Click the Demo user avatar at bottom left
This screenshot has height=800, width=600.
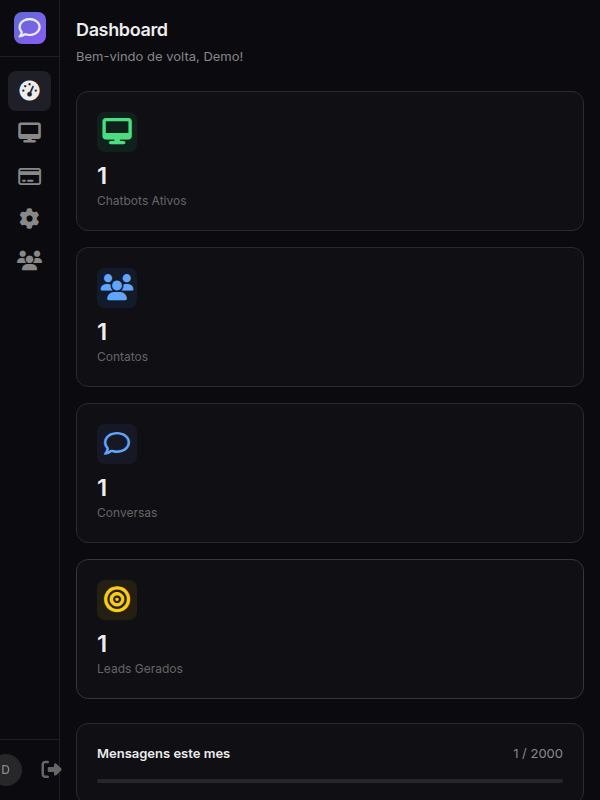click(x=8, y=770)
